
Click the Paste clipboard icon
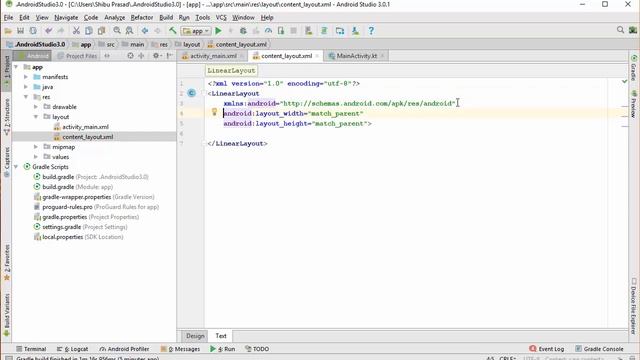point(101,31)
